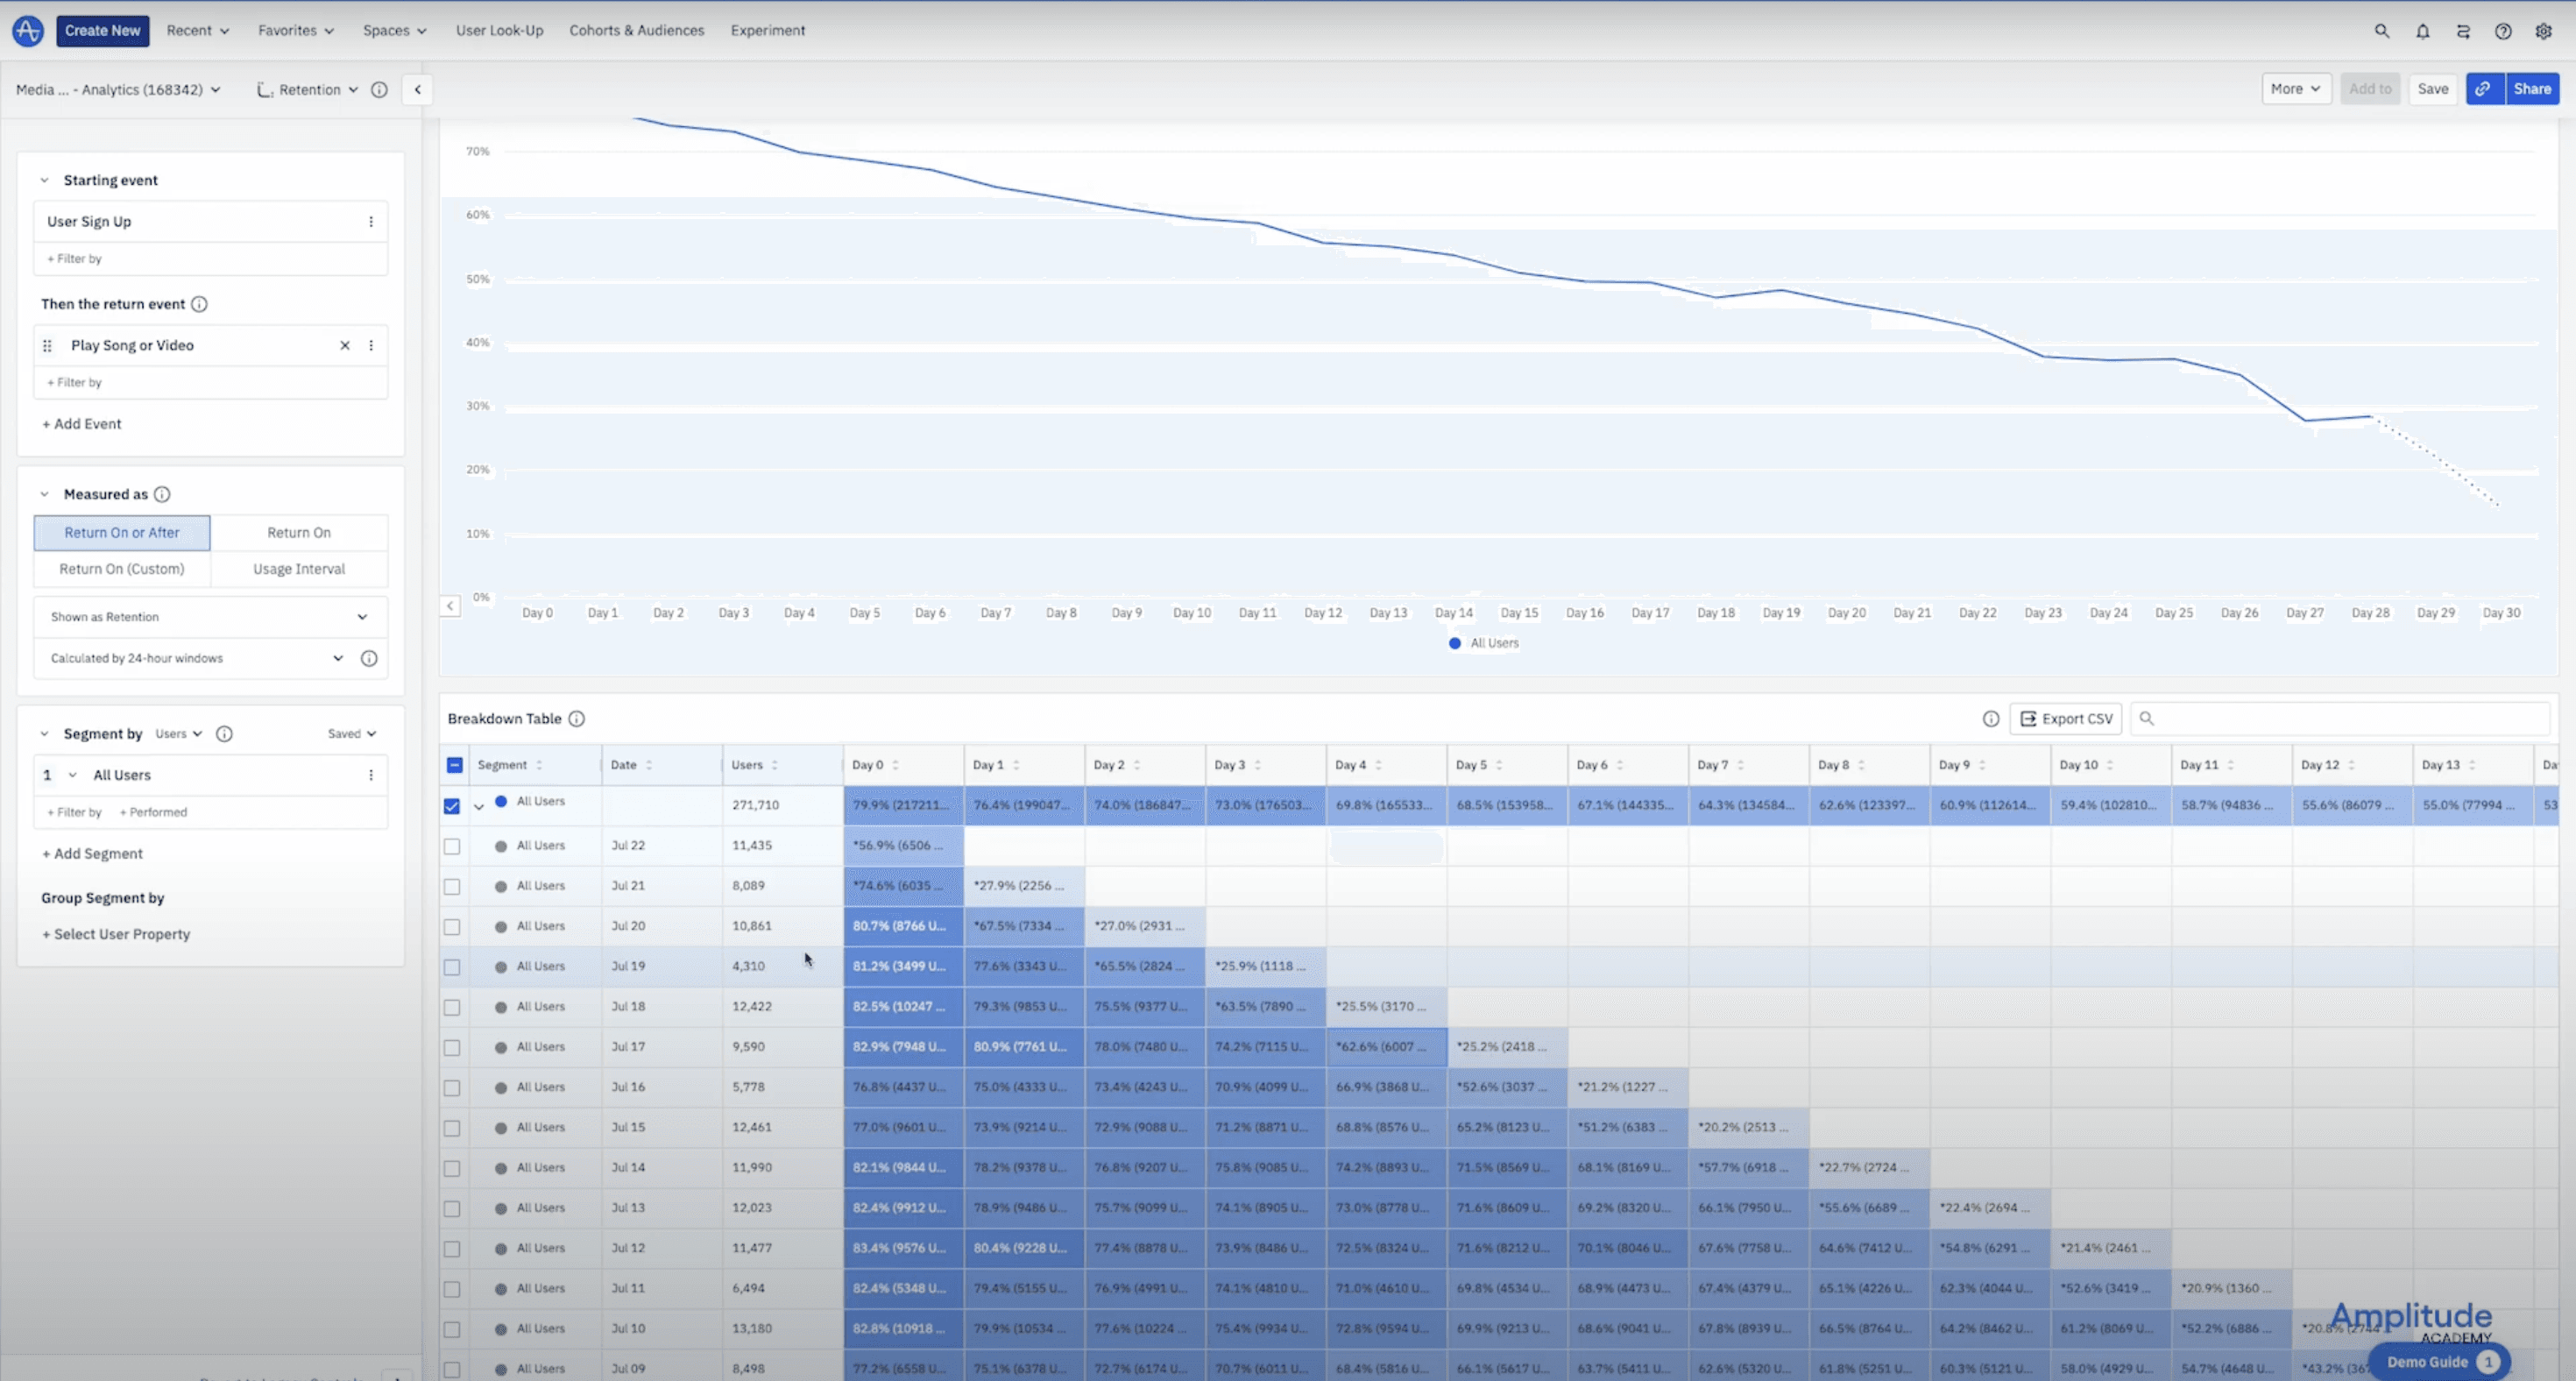Show info for Then the return event
The height and width of the screenshot is (1381, 2576).
point(199,304)
